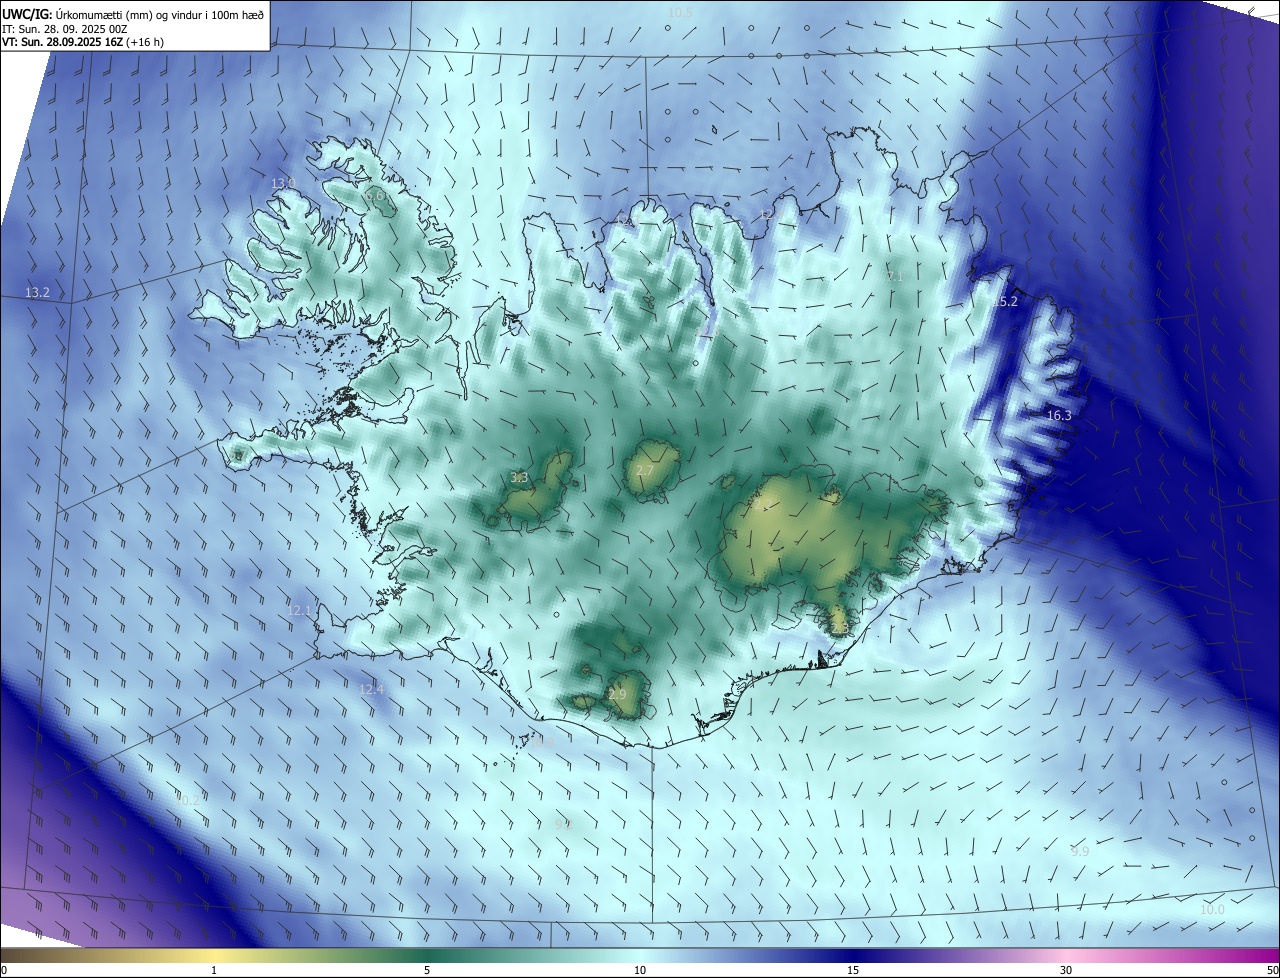Viewport: 1280px width, 978px height.
Task: Click the color scale tick labeled 15
Action: (x=853, y=970)
